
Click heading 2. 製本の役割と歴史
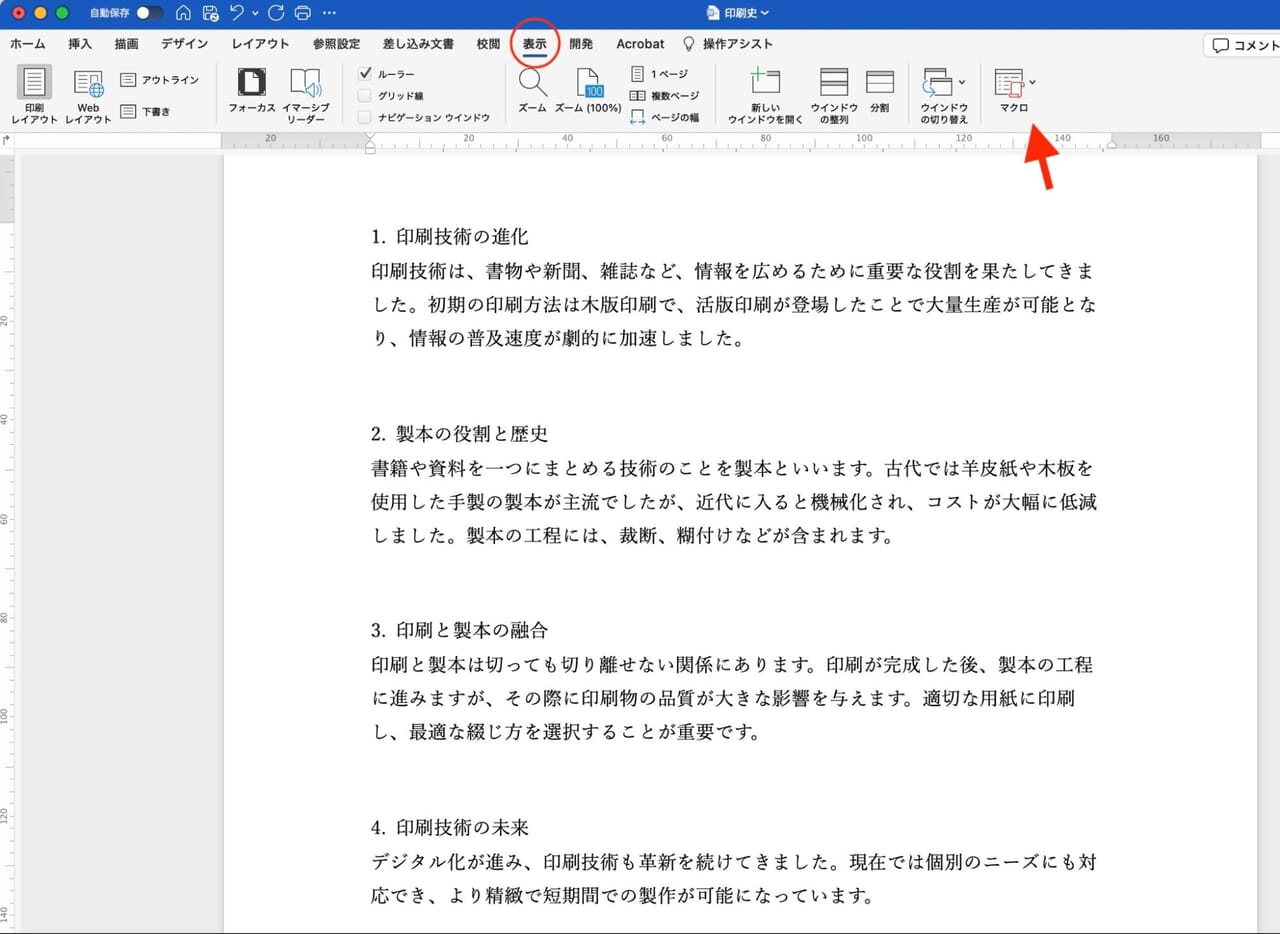click(x=459, y=434)
